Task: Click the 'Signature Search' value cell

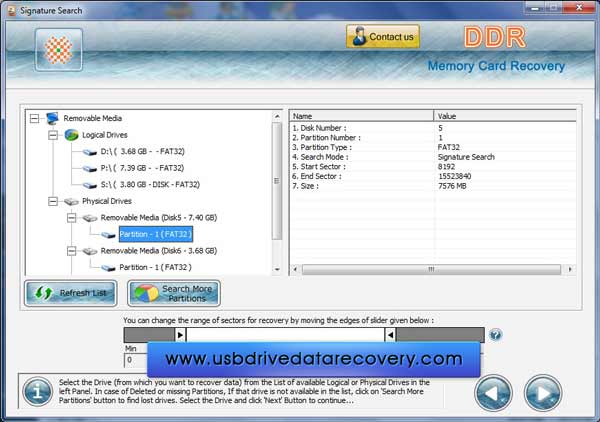Action: tap(466, 157)
